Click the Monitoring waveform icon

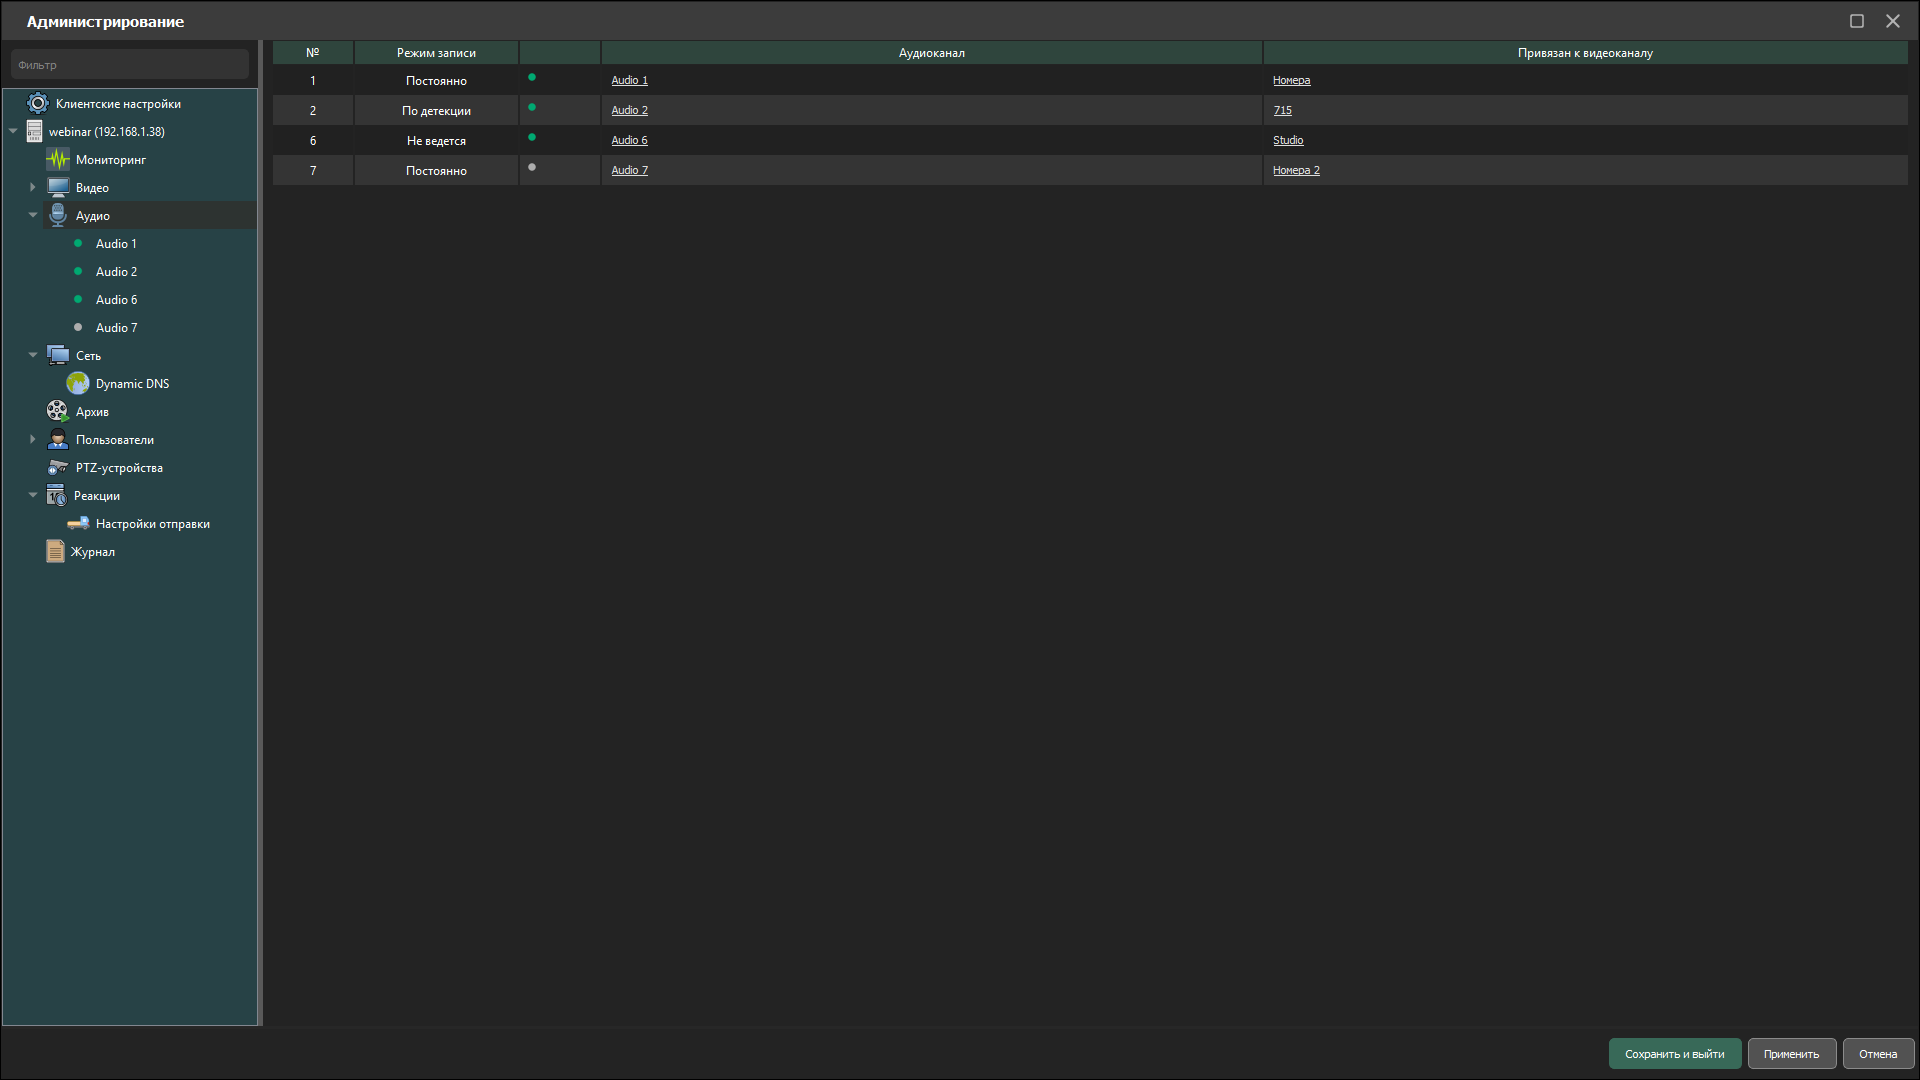point(58,160)
